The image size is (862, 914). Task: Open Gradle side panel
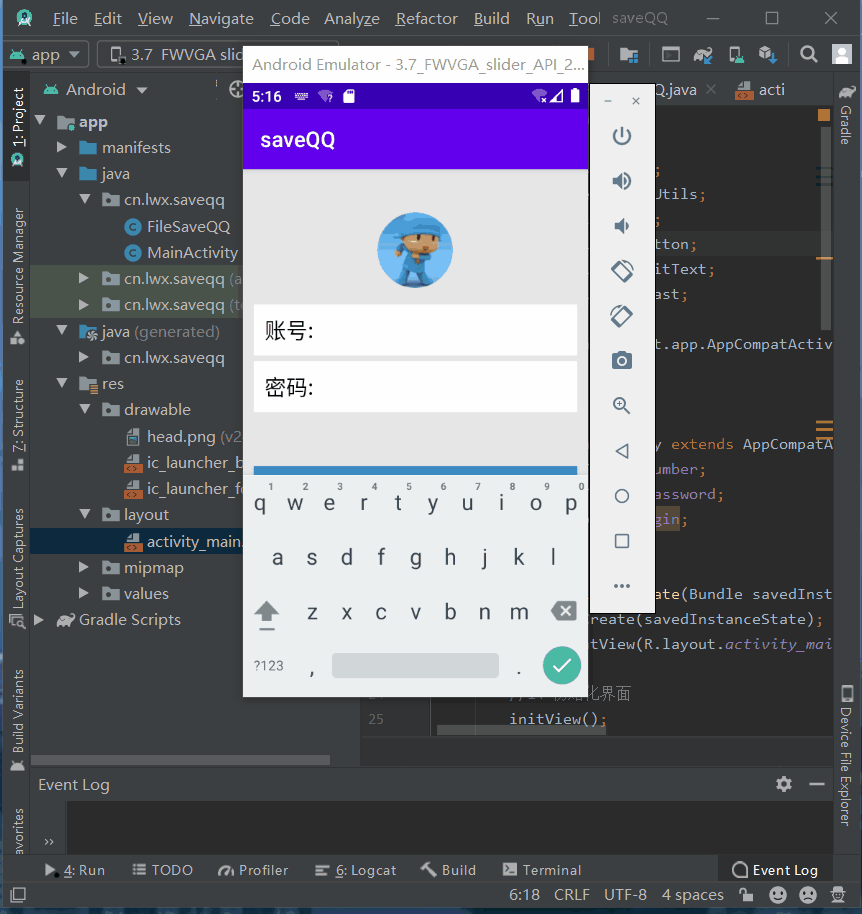tap(846, 117)
